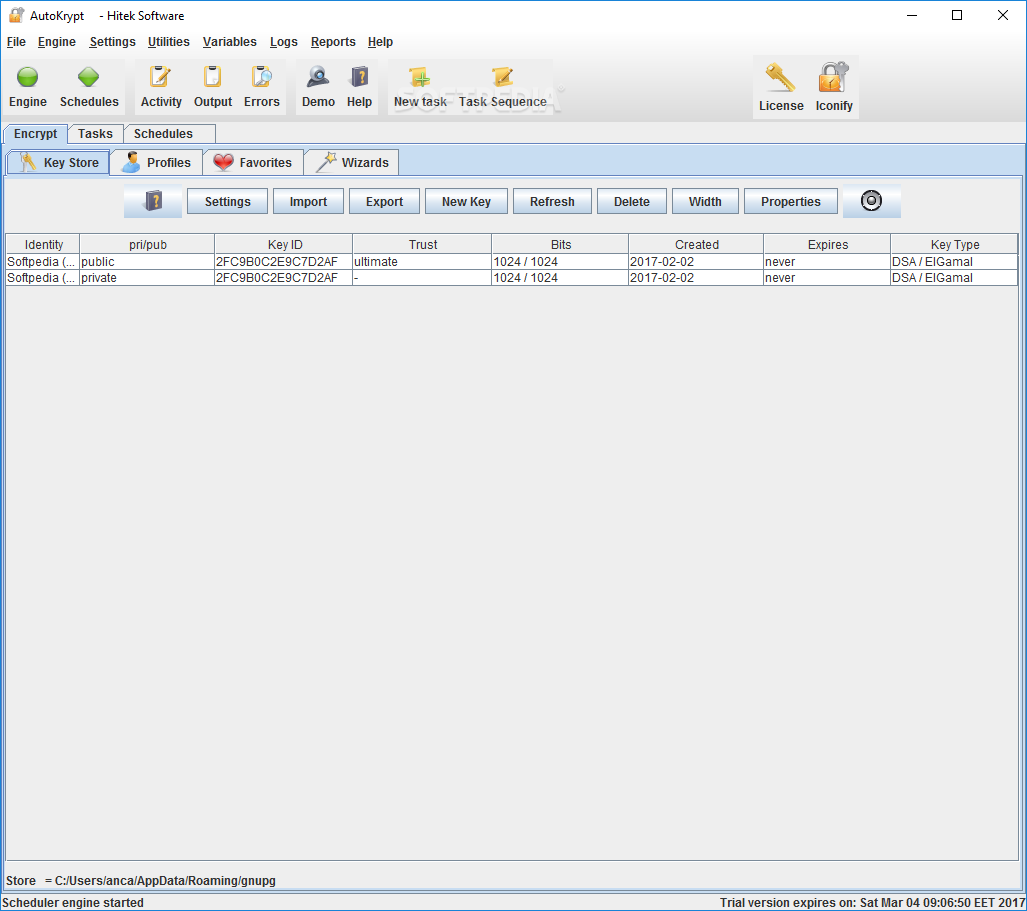This screenshot has width=1027, height=911.
Task: Click the 'ultimate' trust cell
Action: coord(422,262)
